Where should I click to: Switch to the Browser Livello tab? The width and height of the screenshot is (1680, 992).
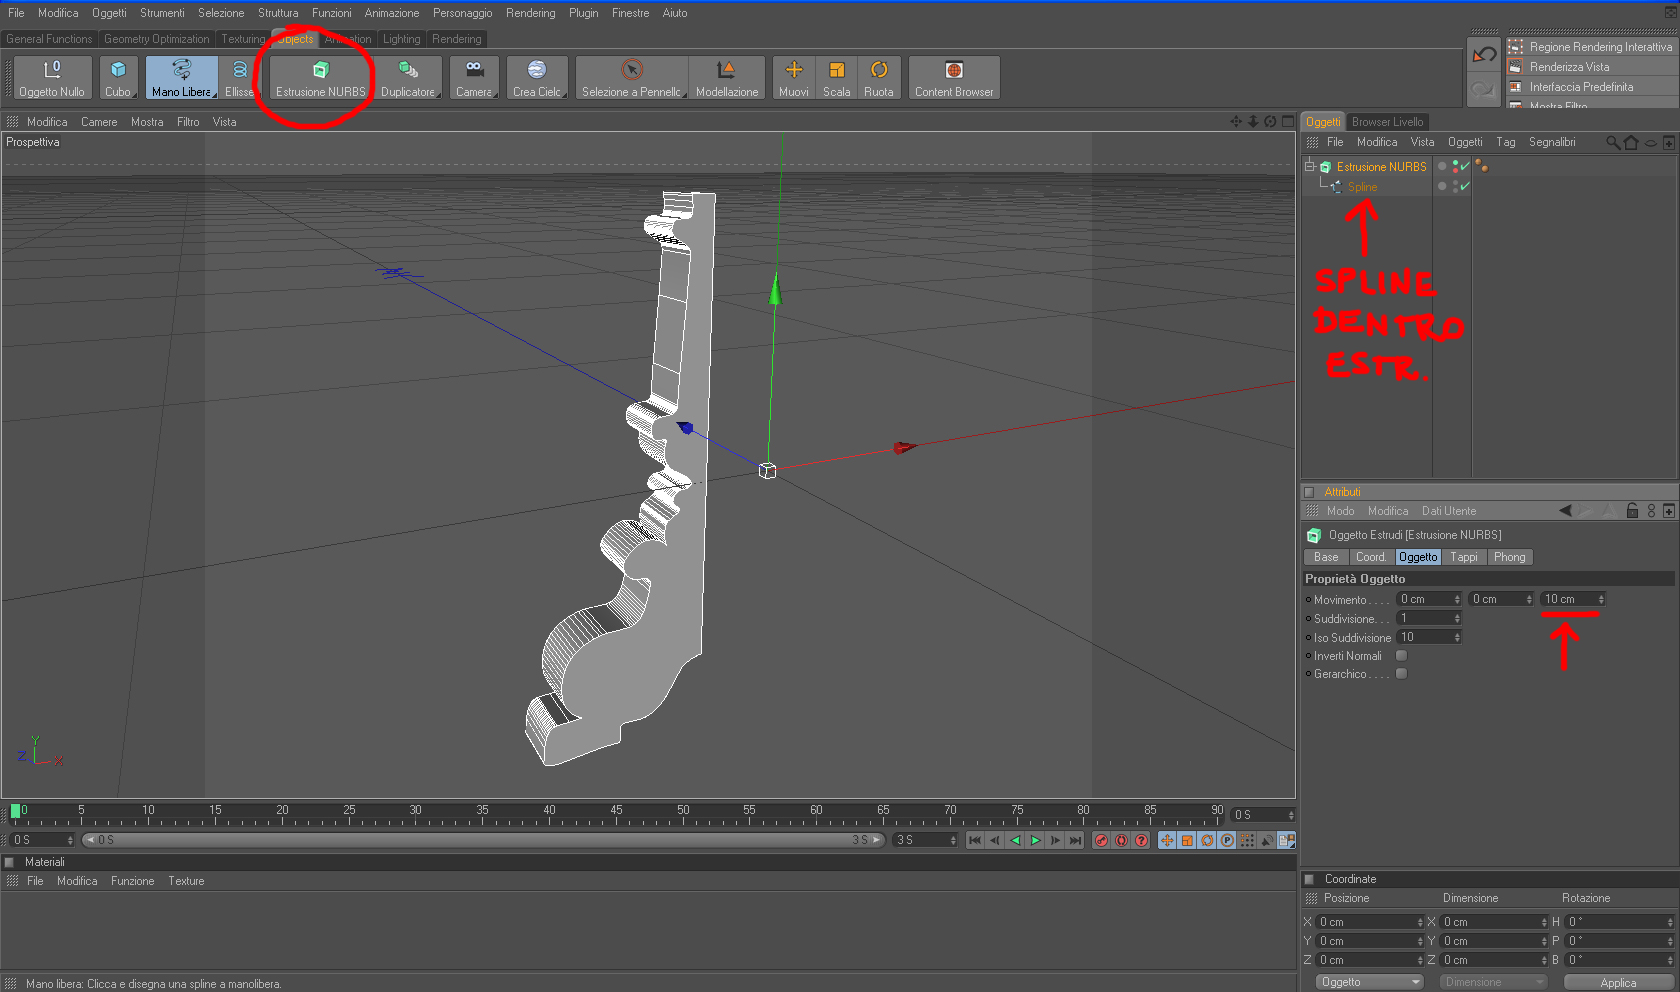coord(1387,122)
